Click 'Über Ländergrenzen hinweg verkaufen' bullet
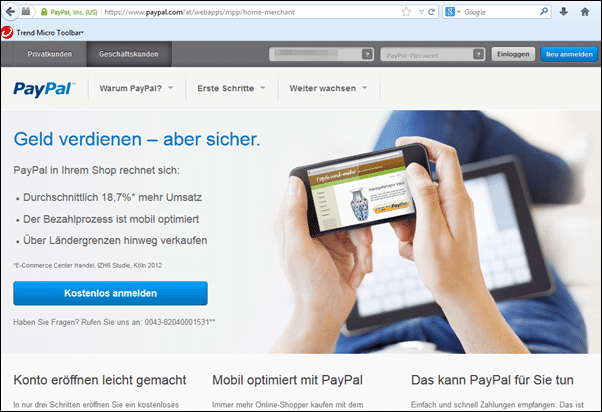The height and width of the screenshot is (412, 602). pos(115,240)
